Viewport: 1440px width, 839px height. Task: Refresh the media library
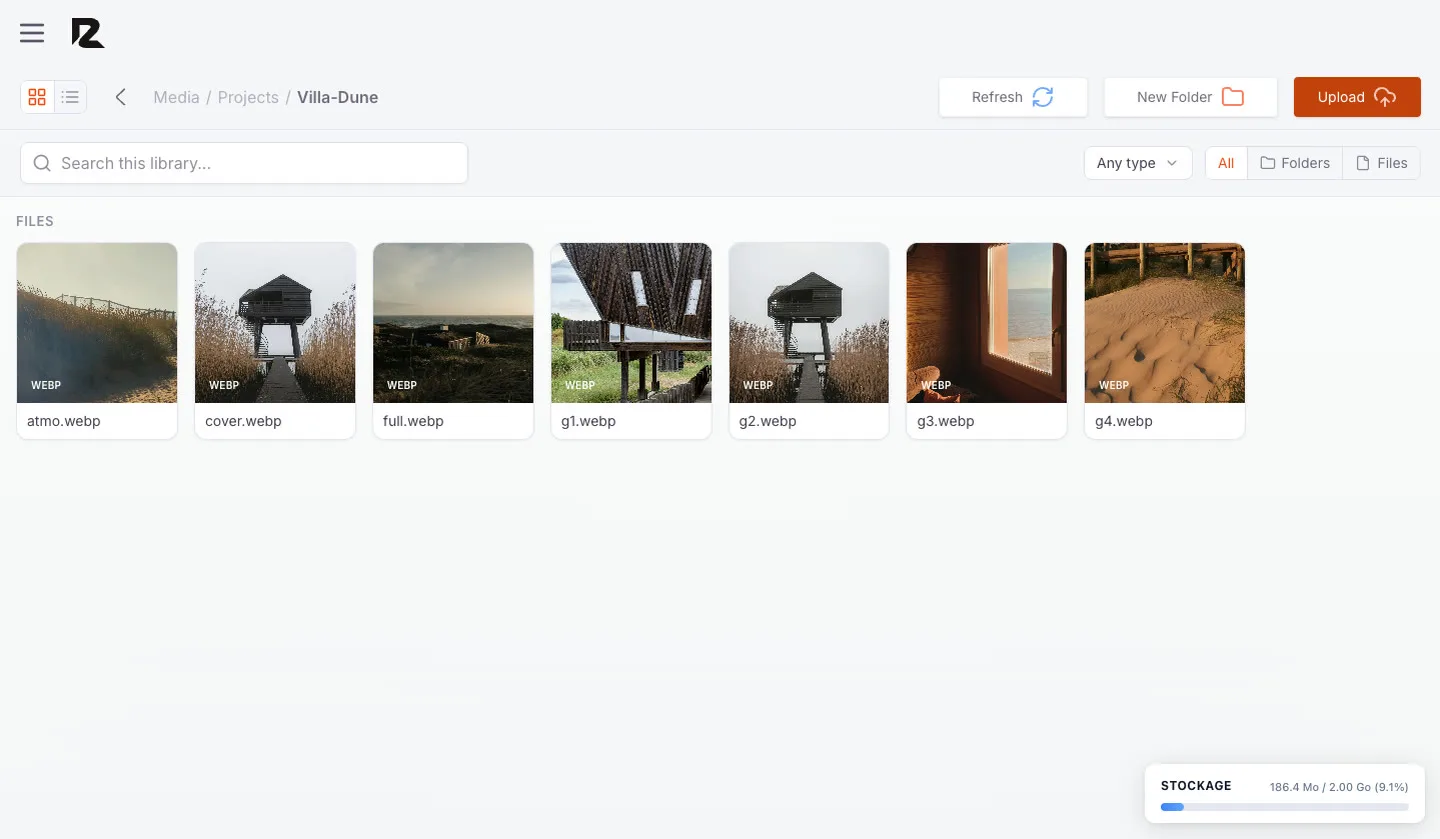[1013, 97]
